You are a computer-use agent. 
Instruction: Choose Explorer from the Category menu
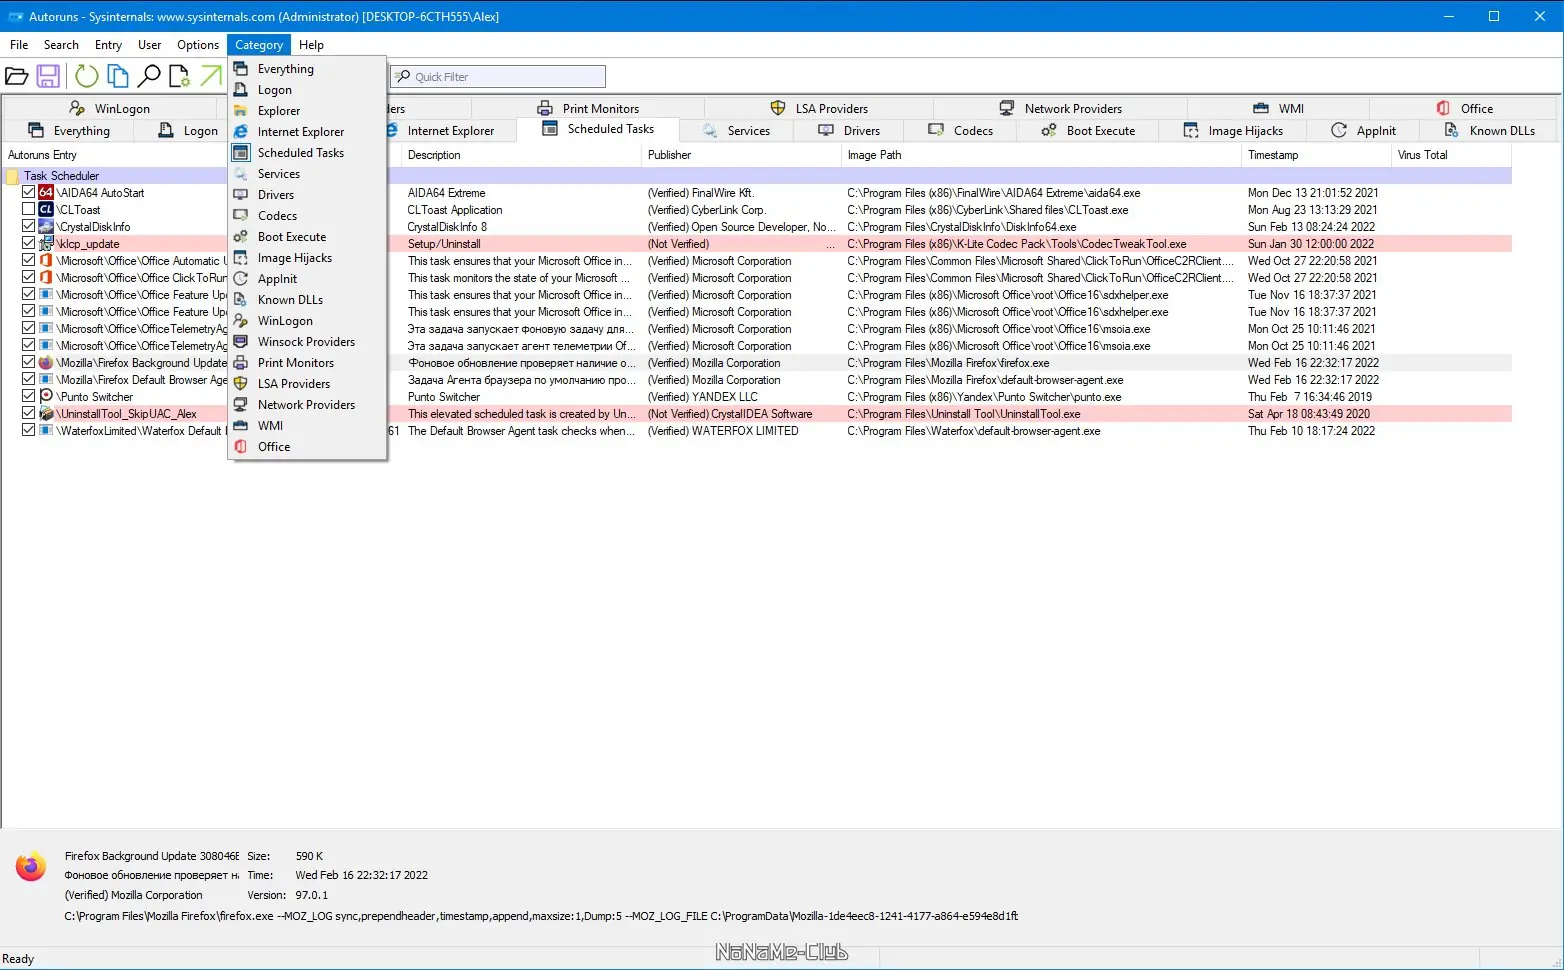click(x=307, y=111)
